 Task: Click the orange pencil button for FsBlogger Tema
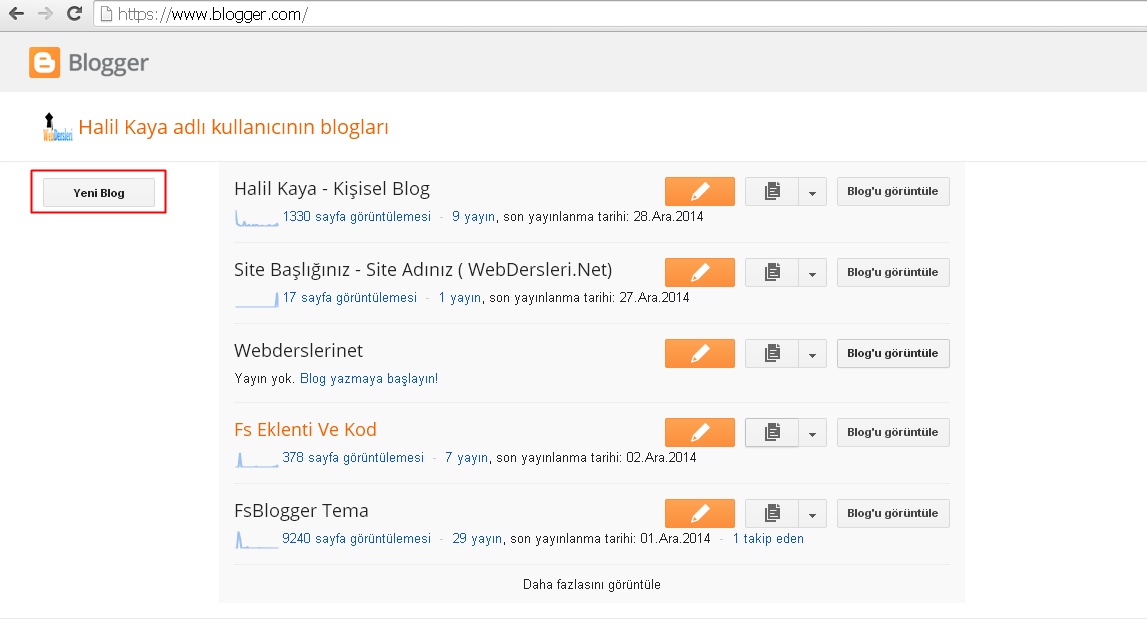(699, 513)
